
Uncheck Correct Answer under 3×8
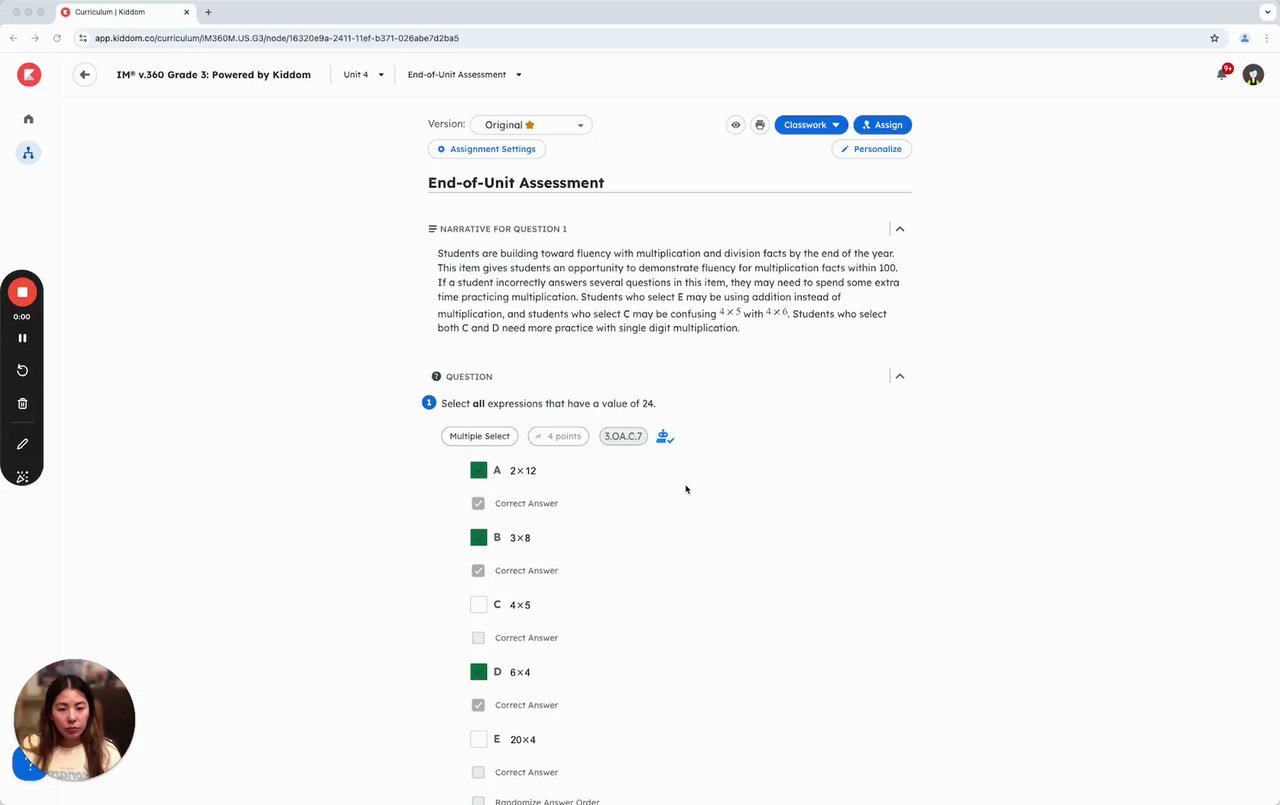click(x=478, y=570)
